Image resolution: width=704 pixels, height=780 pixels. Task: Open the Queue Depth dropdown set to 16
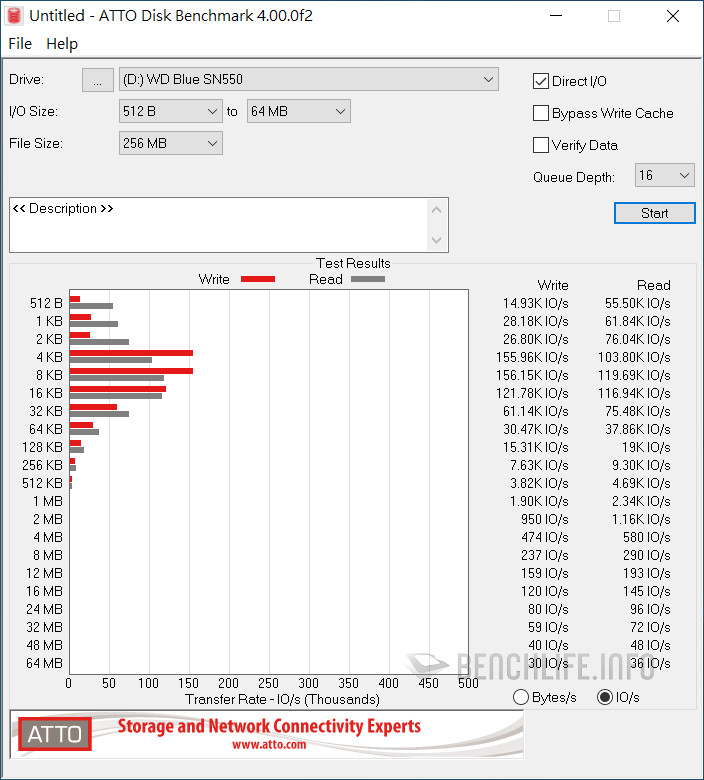[x=664, y=175]
